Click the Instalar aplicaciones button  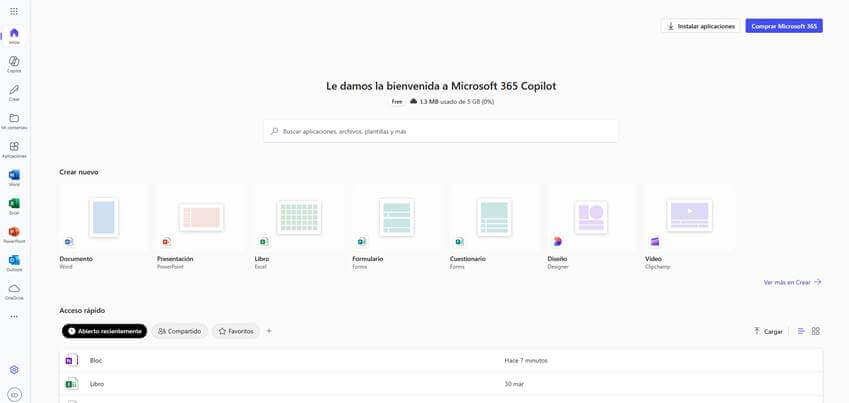tap(700, 26)
